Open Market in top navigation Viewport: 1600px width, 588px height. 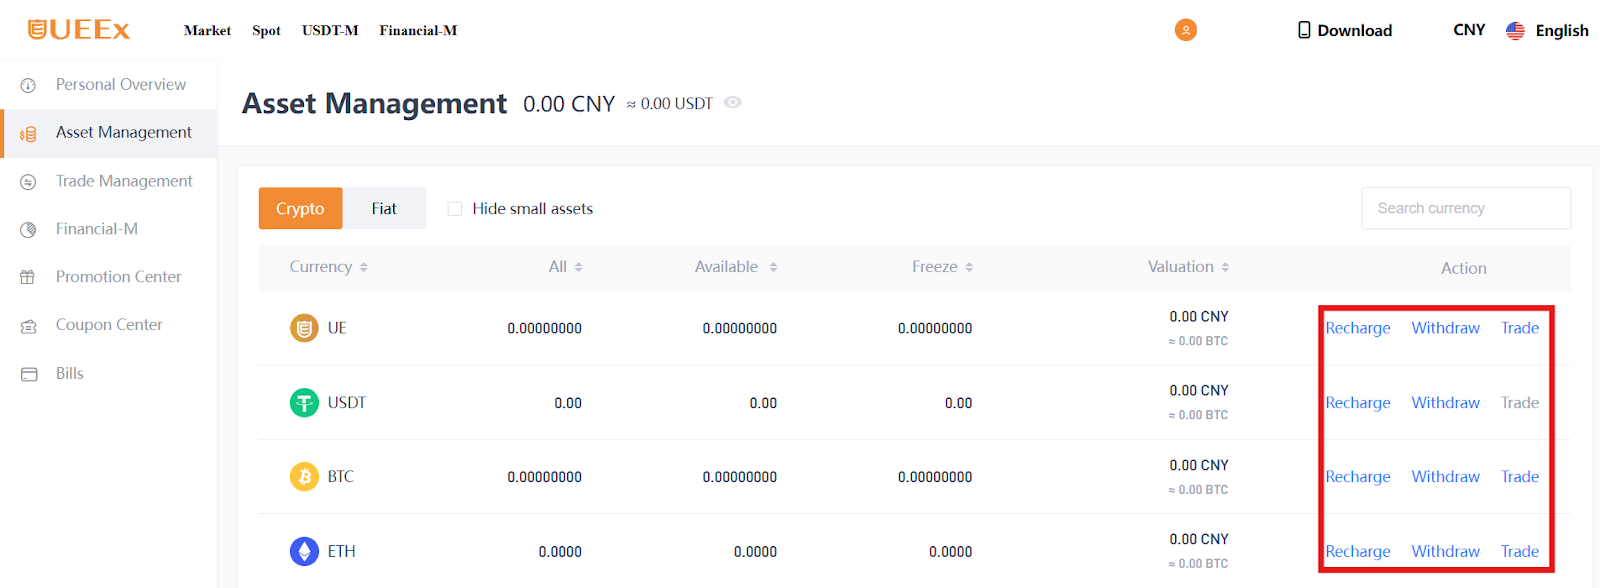pos(207,31)
